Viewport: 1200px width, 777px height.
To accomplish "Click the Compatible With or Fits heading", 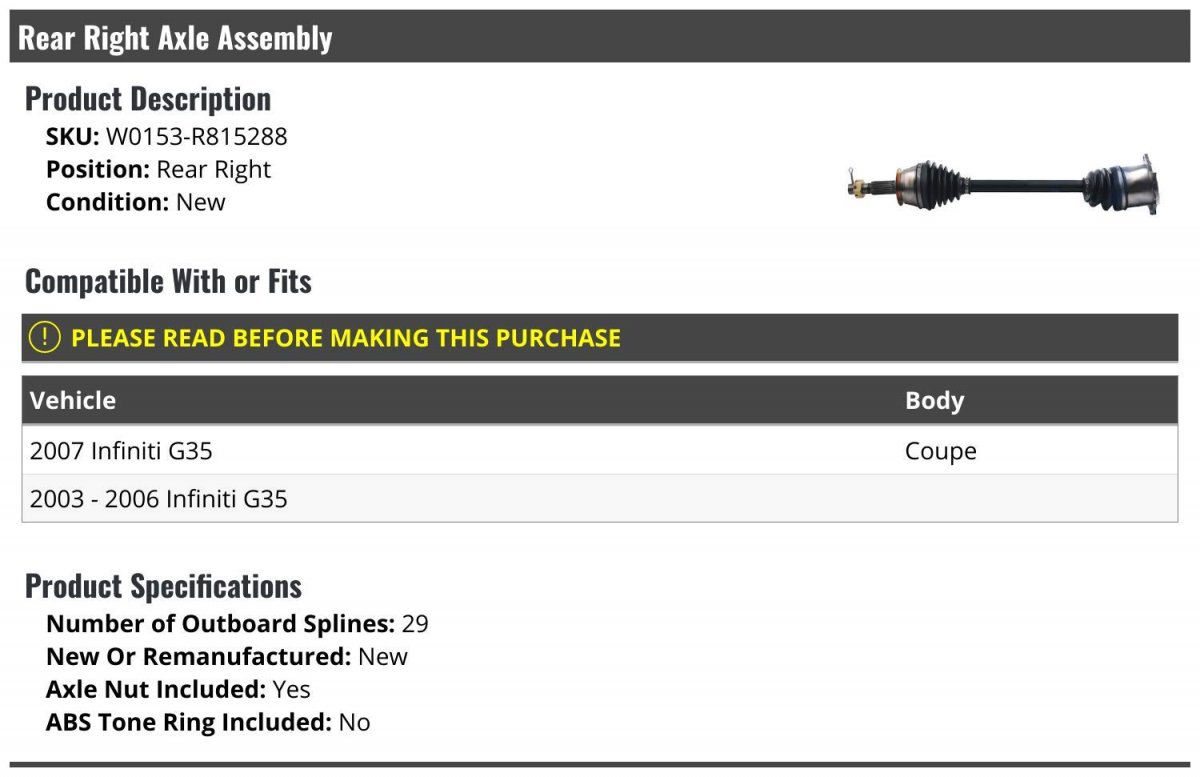I will click(x=168, y=282).
